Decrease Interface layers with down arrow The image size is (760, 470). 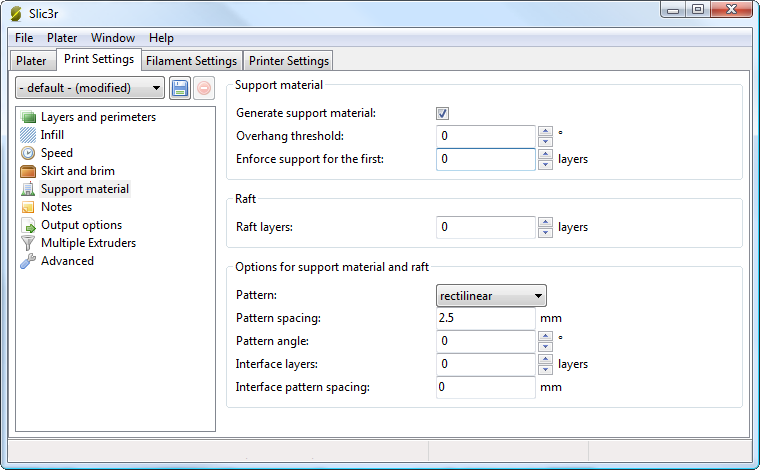click(545, 370)
